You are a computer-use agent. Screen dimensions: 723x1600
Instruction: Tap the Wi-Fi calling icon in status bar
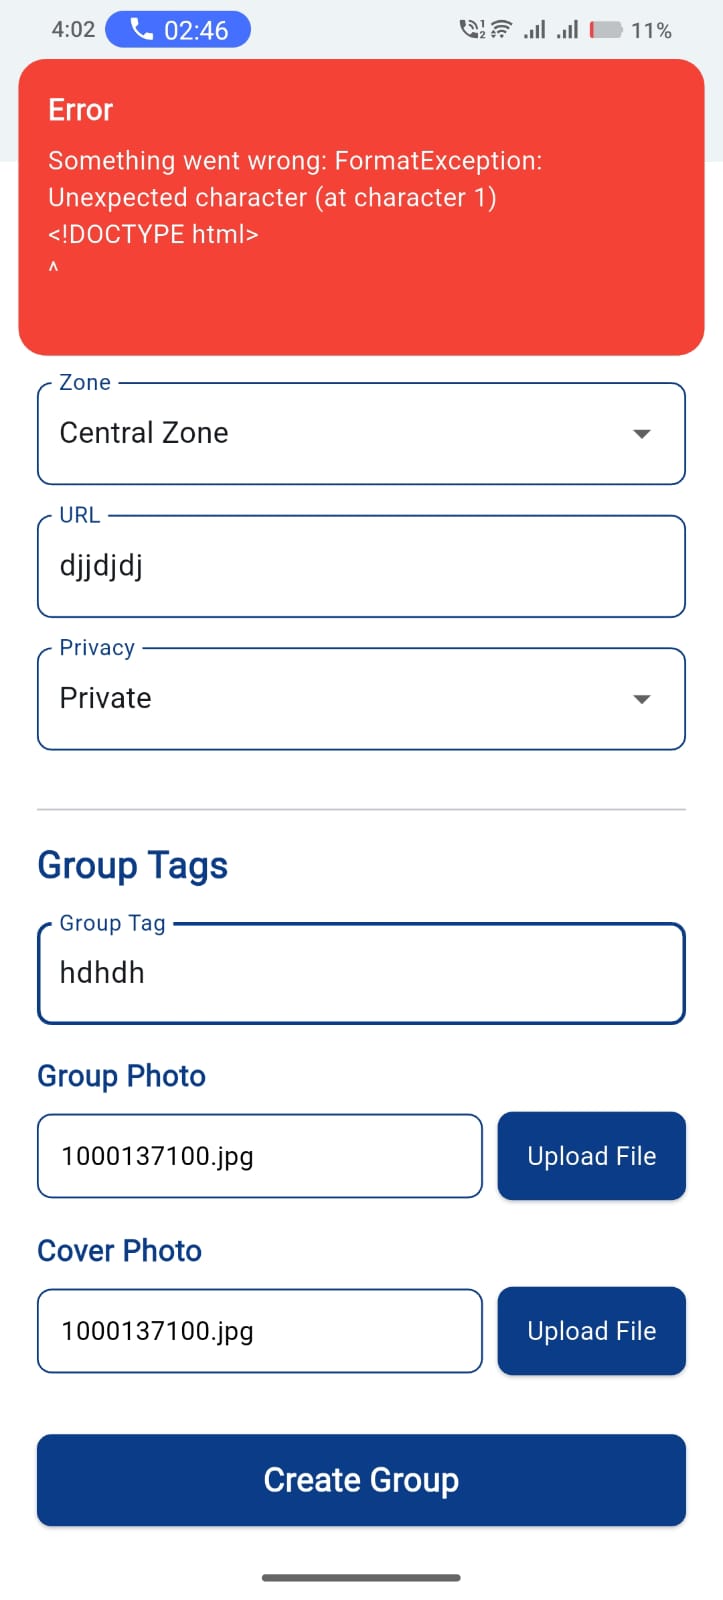point(471,30)
